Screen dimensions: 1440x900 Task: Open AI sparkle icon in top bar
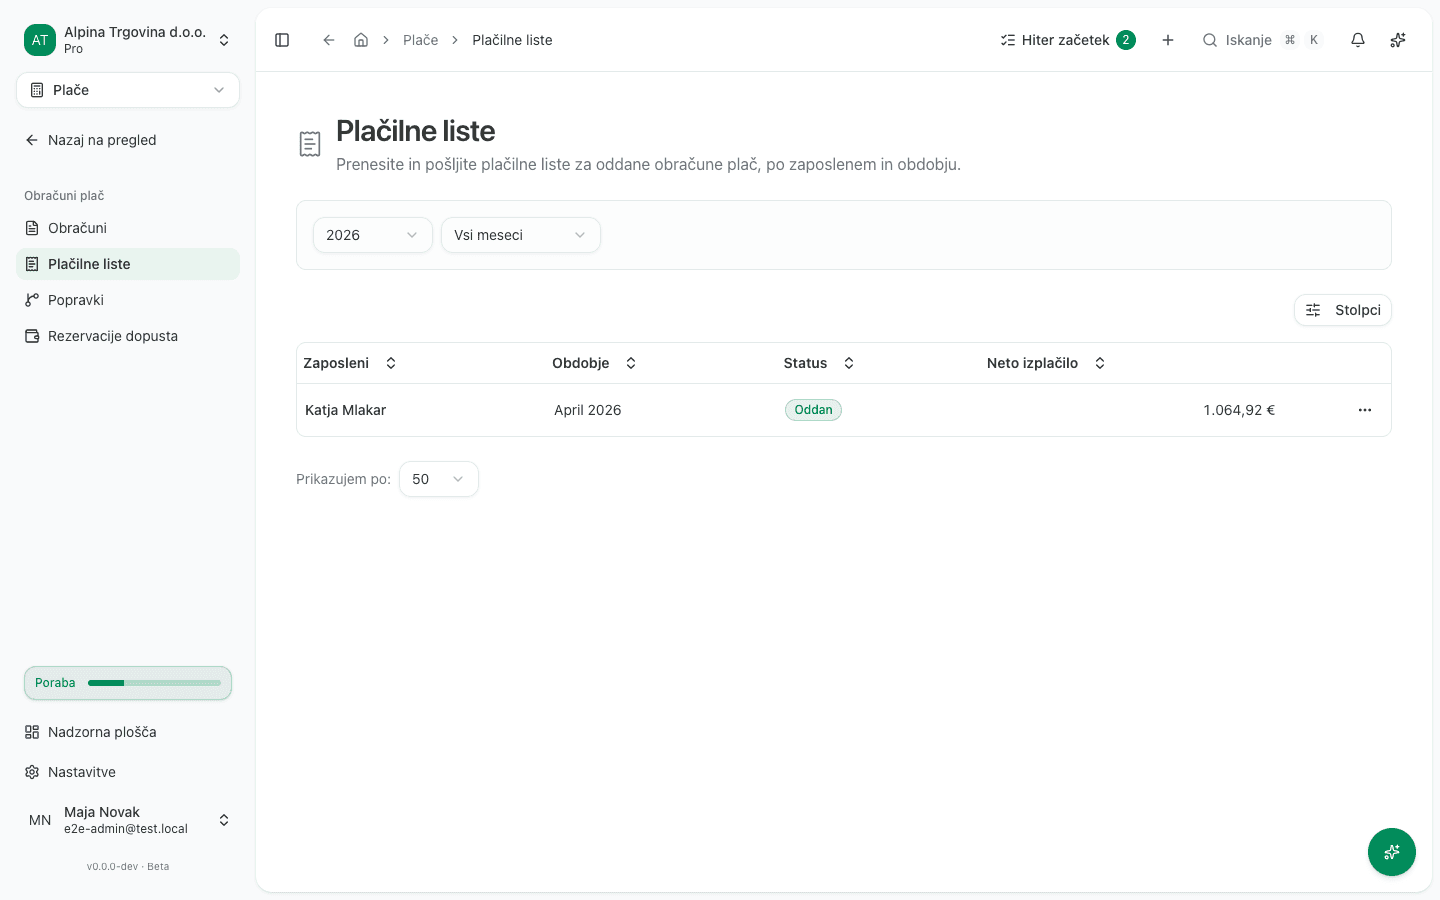coord(1398,40)
